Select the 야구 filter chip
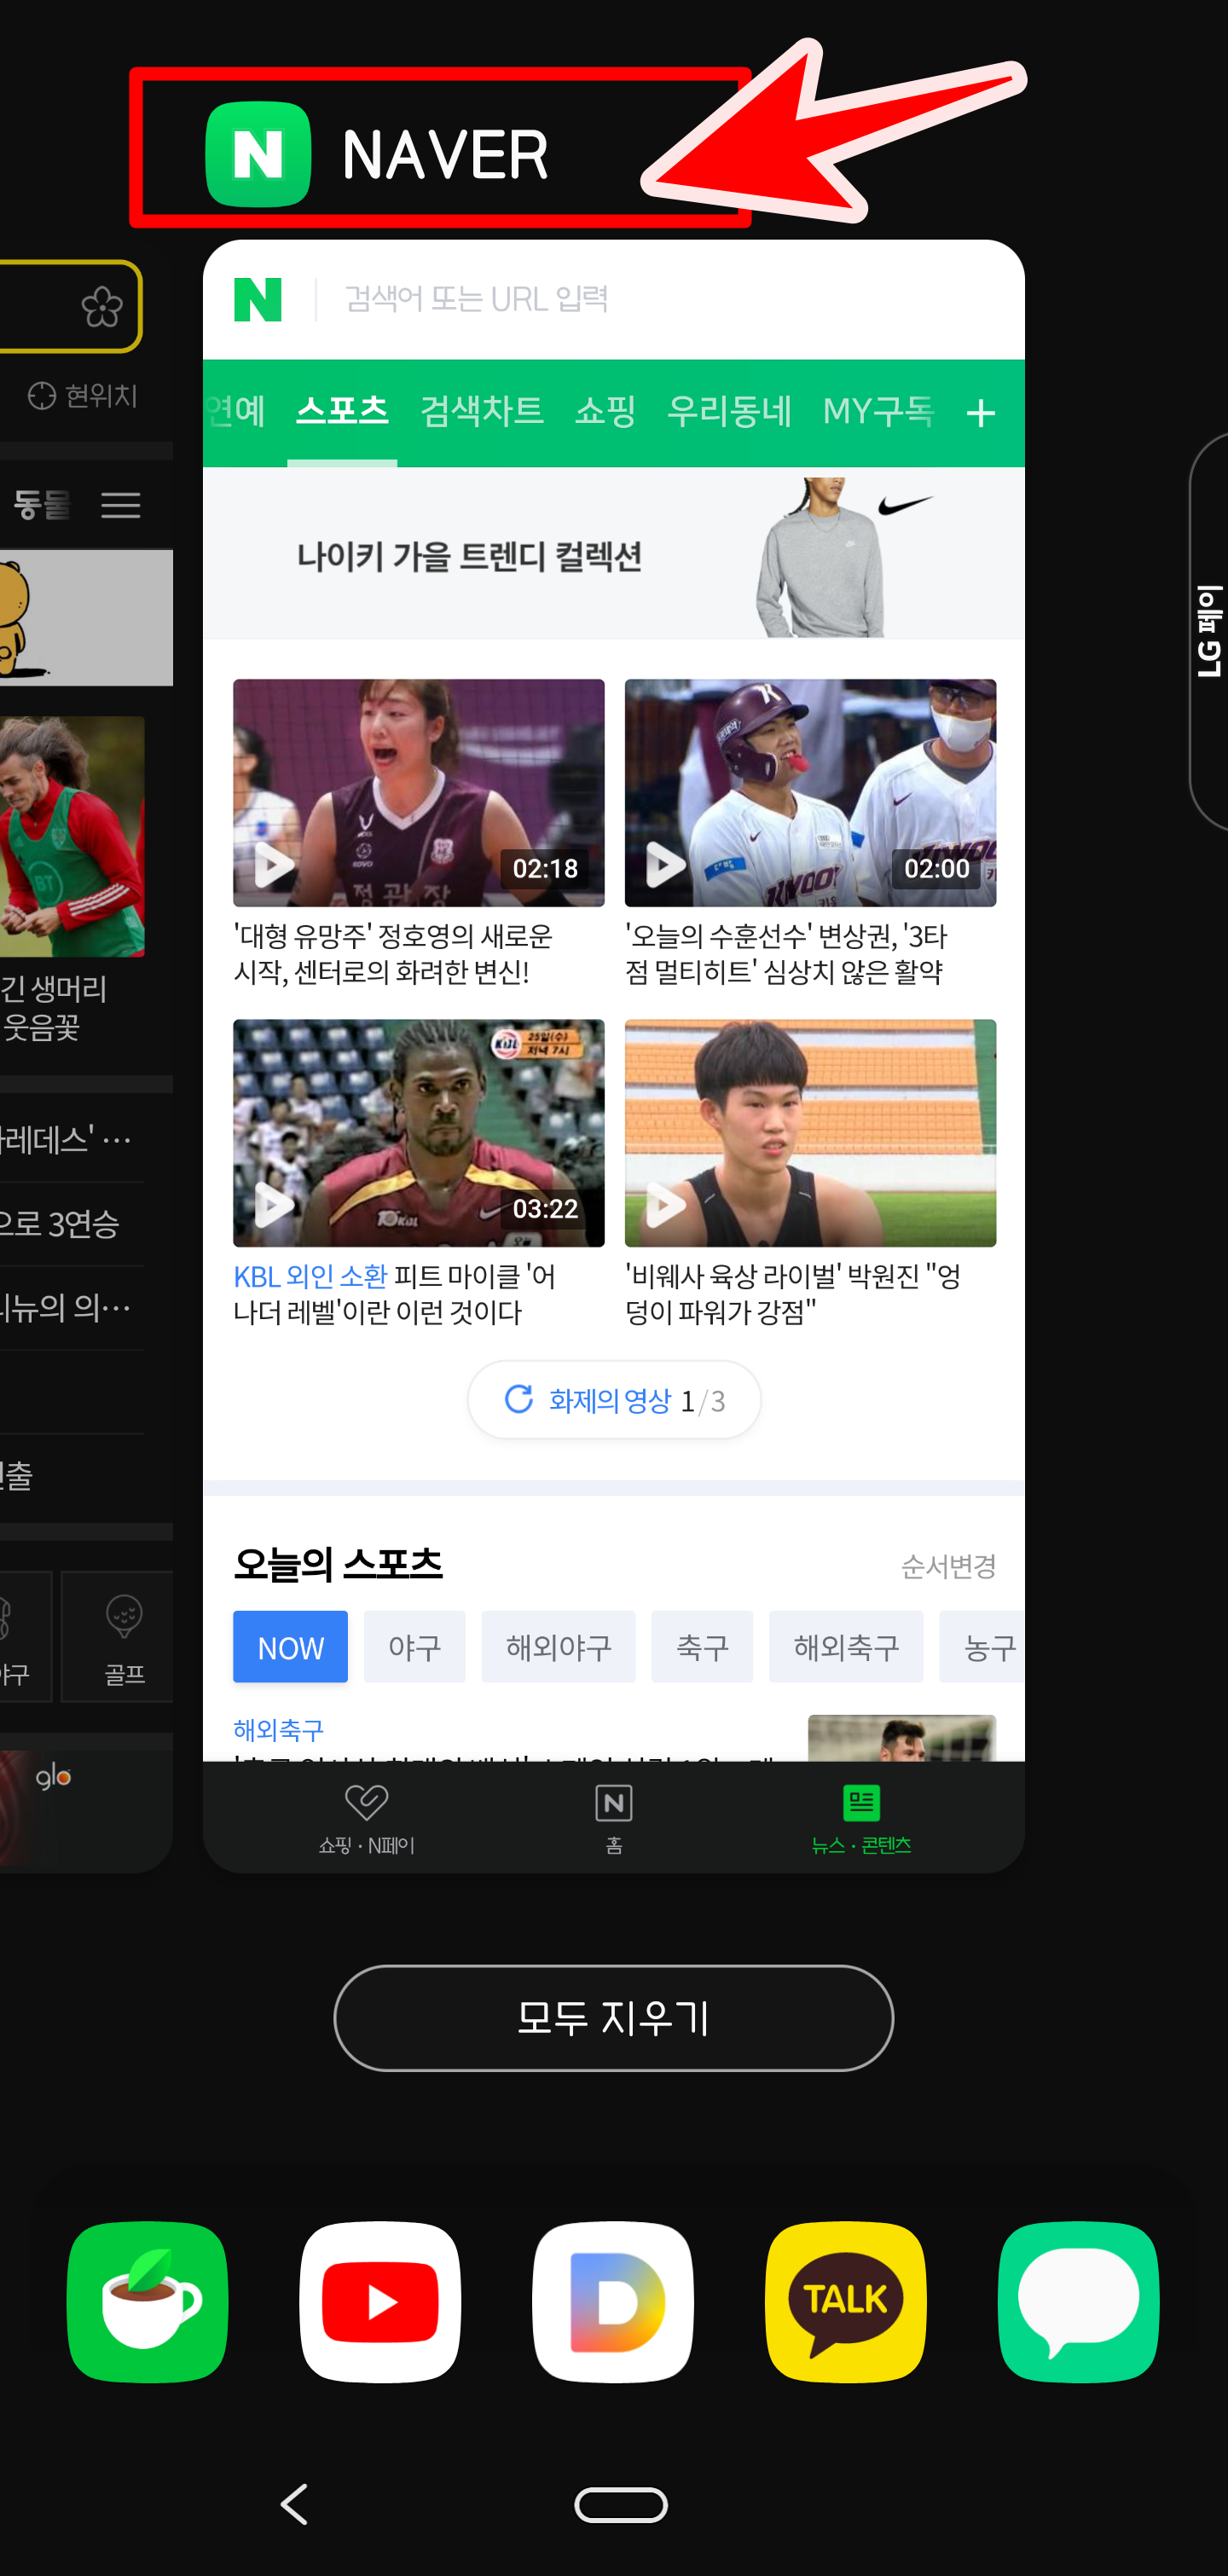 coord(414,1646)
